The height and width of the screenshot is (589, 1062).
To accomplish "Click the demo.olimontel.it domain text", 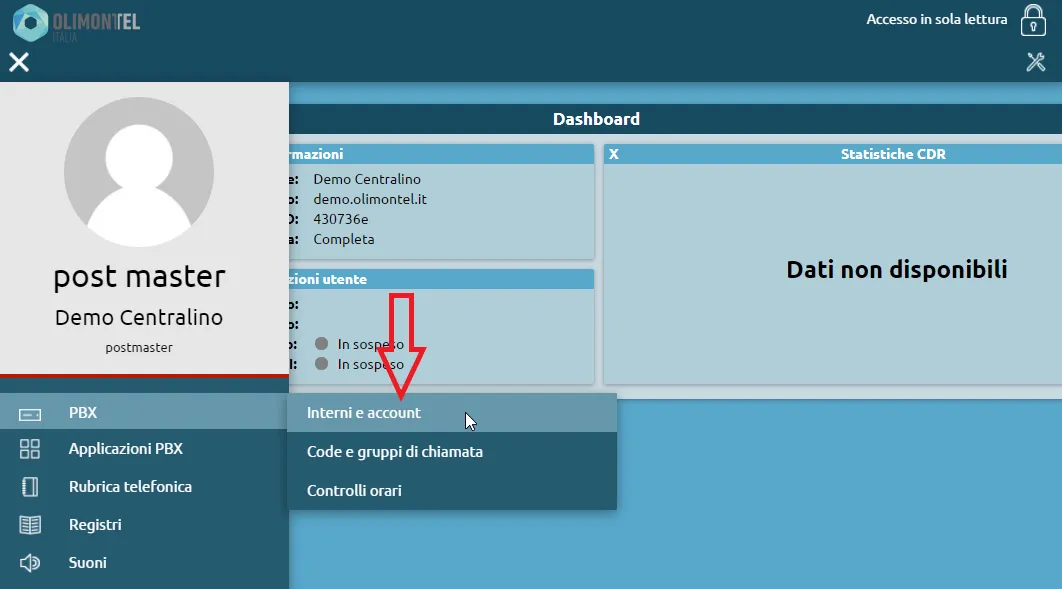I will point(370,199).
